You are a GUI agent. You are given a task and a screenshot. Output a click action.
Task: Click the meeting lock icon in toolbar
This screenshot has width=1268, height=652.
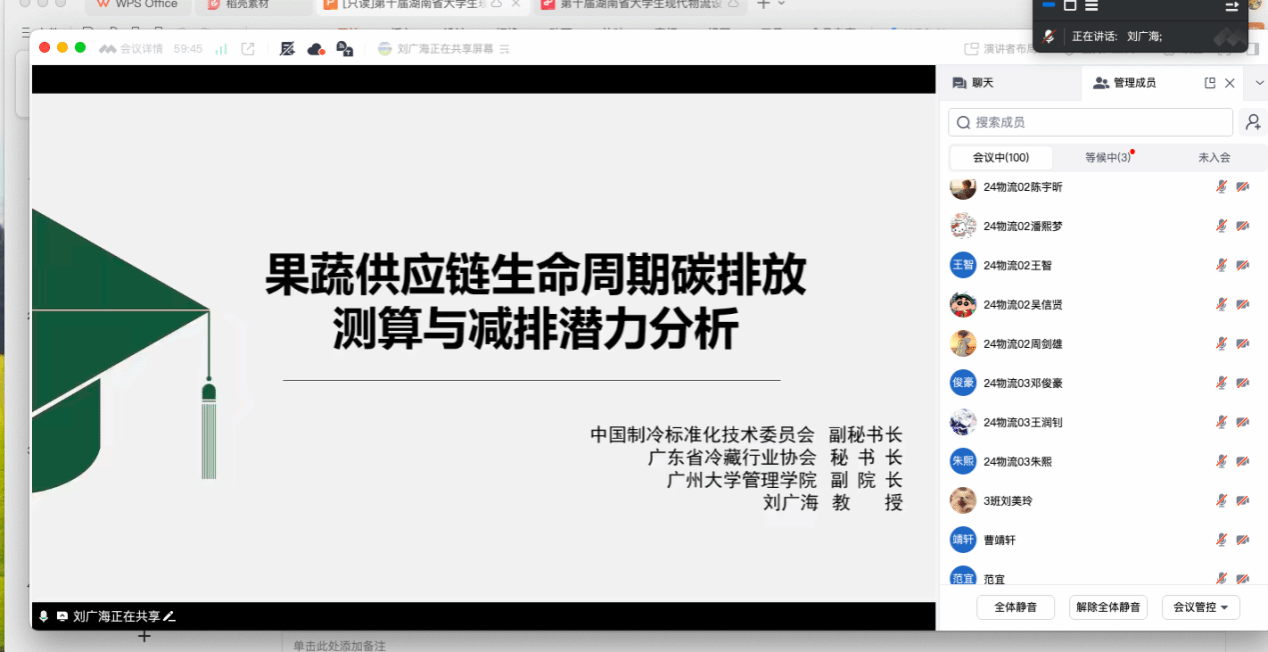pyautogui.click(x=345, y=48)
